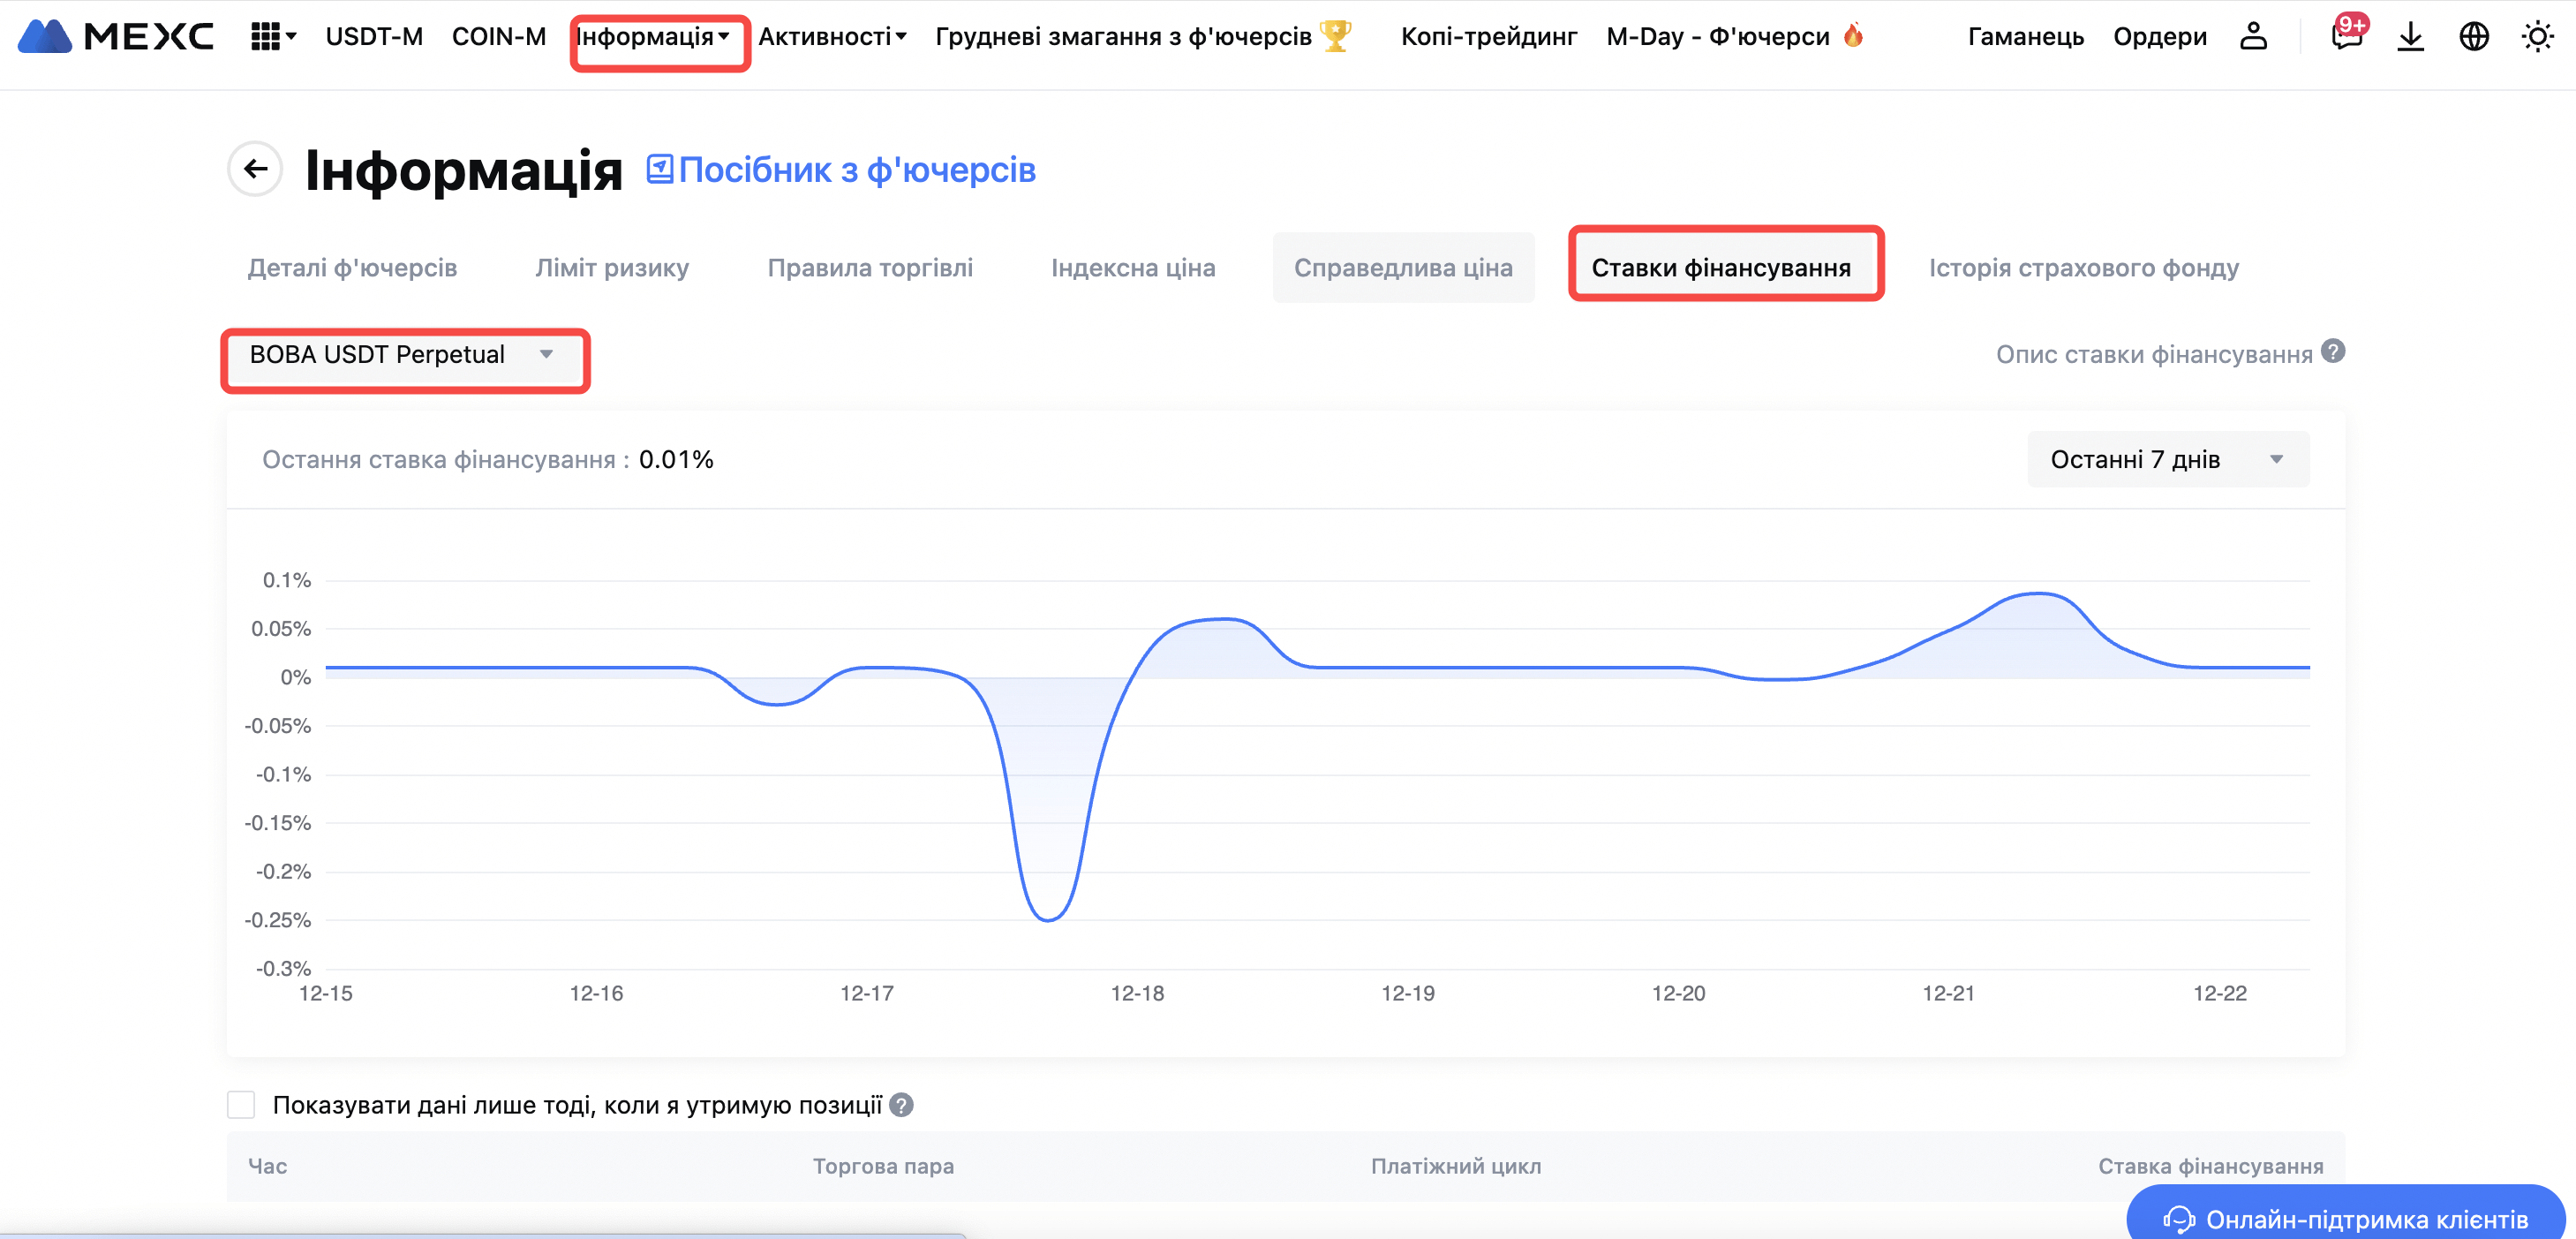The height and width of the screenshot is (1239, 2576).
Task: Toggle the light/dark theme sun icon
Action: [2537, 37]
